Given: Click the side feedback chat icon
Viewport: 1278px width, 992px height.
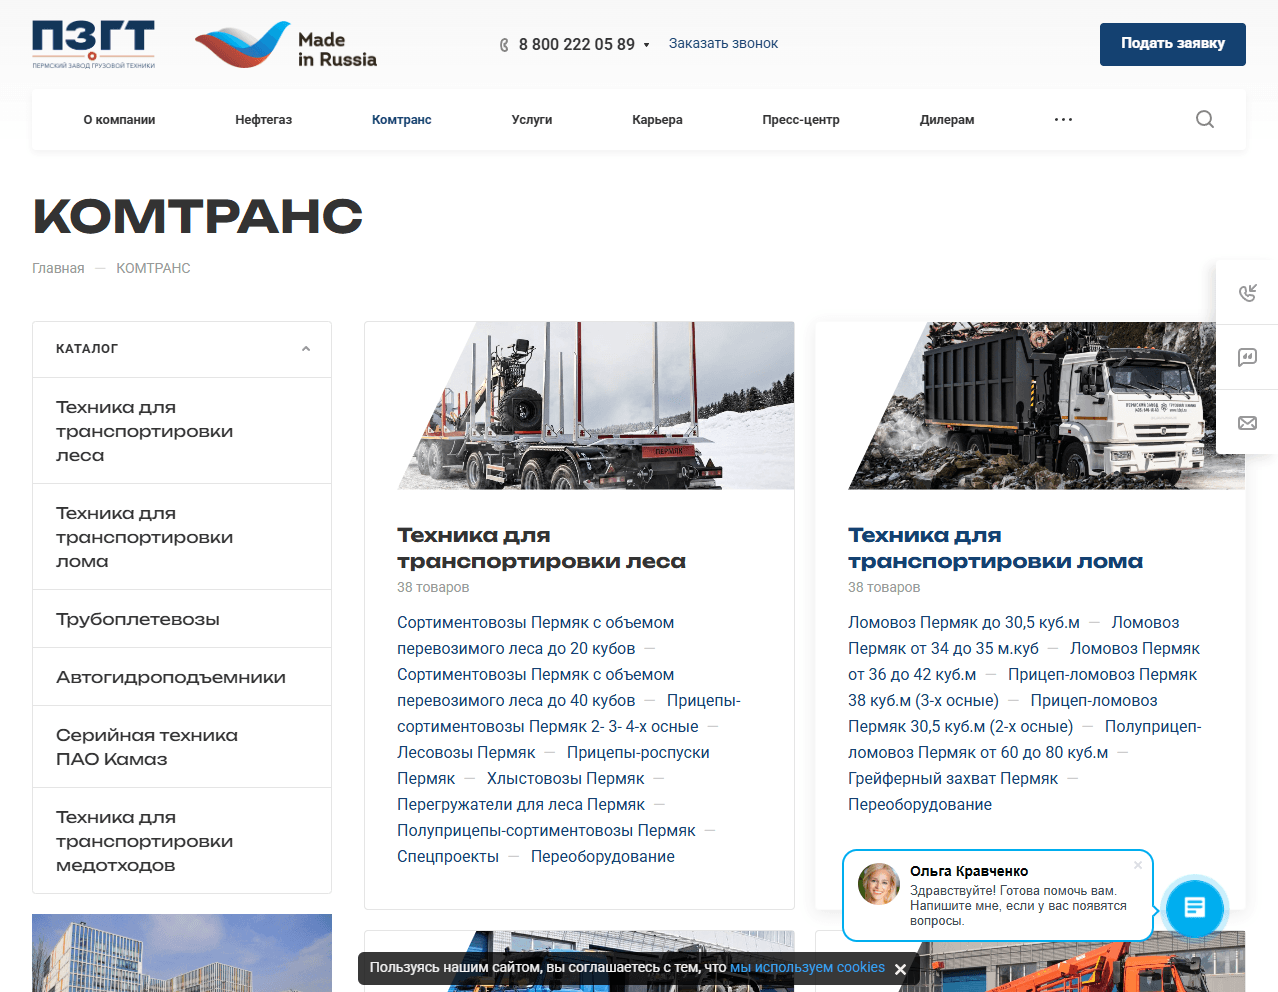Looking at the screenshot, I should tap(1247, 357).
